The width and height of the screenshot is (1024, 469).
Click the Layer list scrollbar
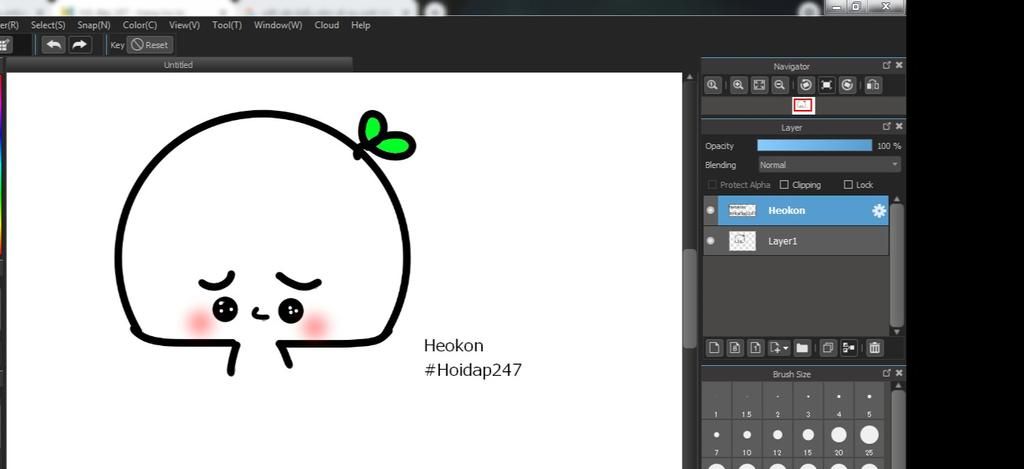tap(897, 265)
